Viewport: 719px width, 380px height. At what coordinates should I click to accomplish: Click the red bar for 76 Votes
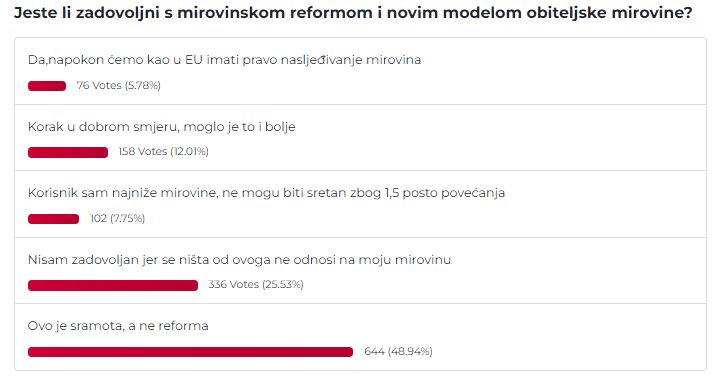click(x=47, y=86)
